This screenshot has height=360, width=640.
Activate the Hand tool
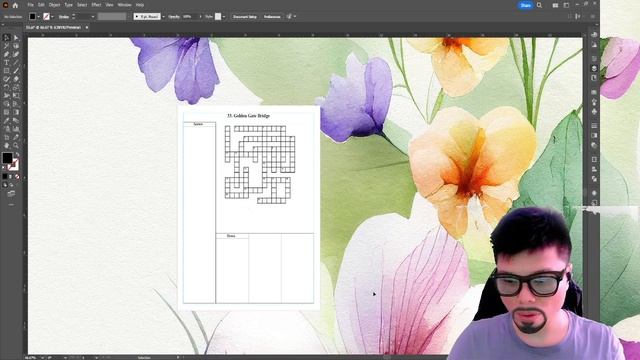(x=7, y=145)
